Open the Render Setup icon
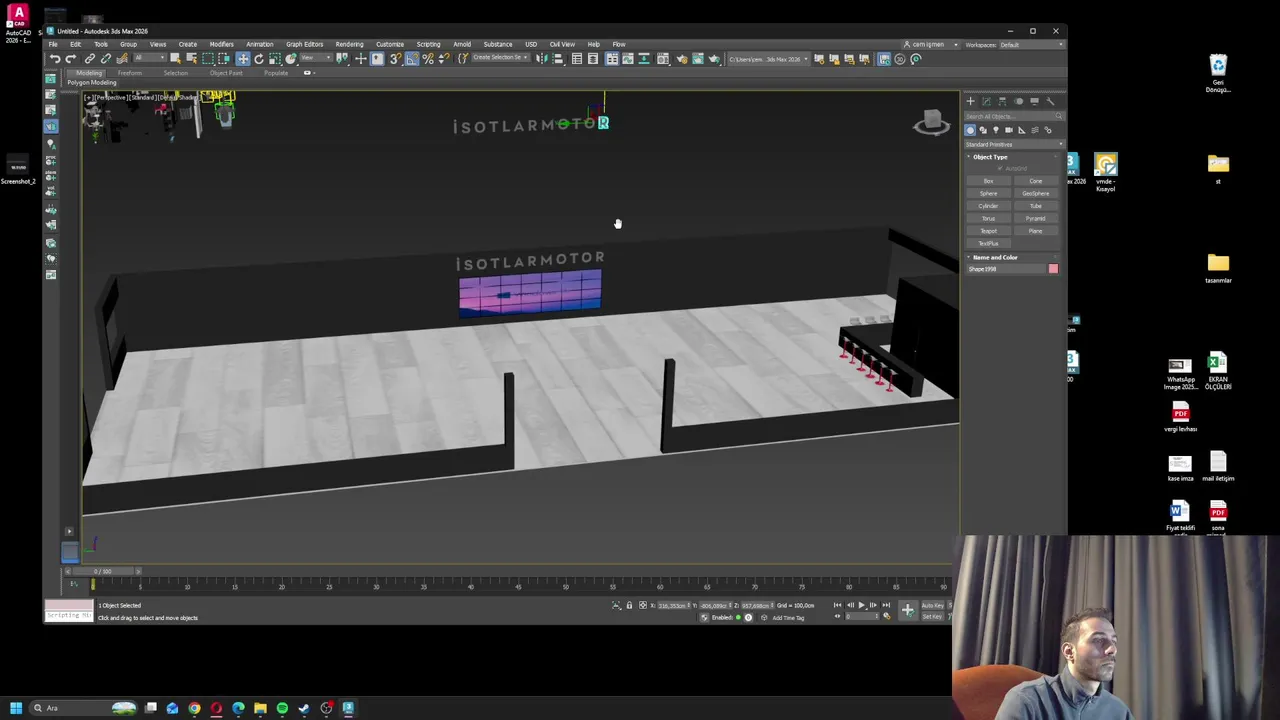The height and width of the screenshot is (720, 1280). [682, 58]
